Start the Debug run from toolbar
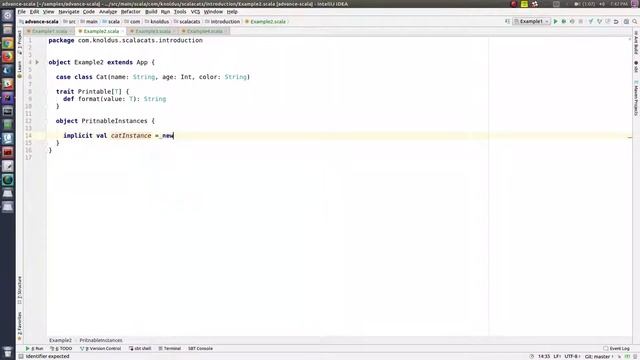This screenshot has height=360, width=640. [564, 22]
